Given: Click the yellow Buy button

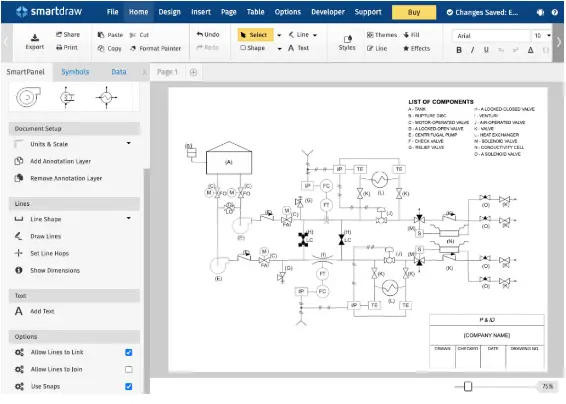Looking at the screenshot, I should (x=414, y=12).
